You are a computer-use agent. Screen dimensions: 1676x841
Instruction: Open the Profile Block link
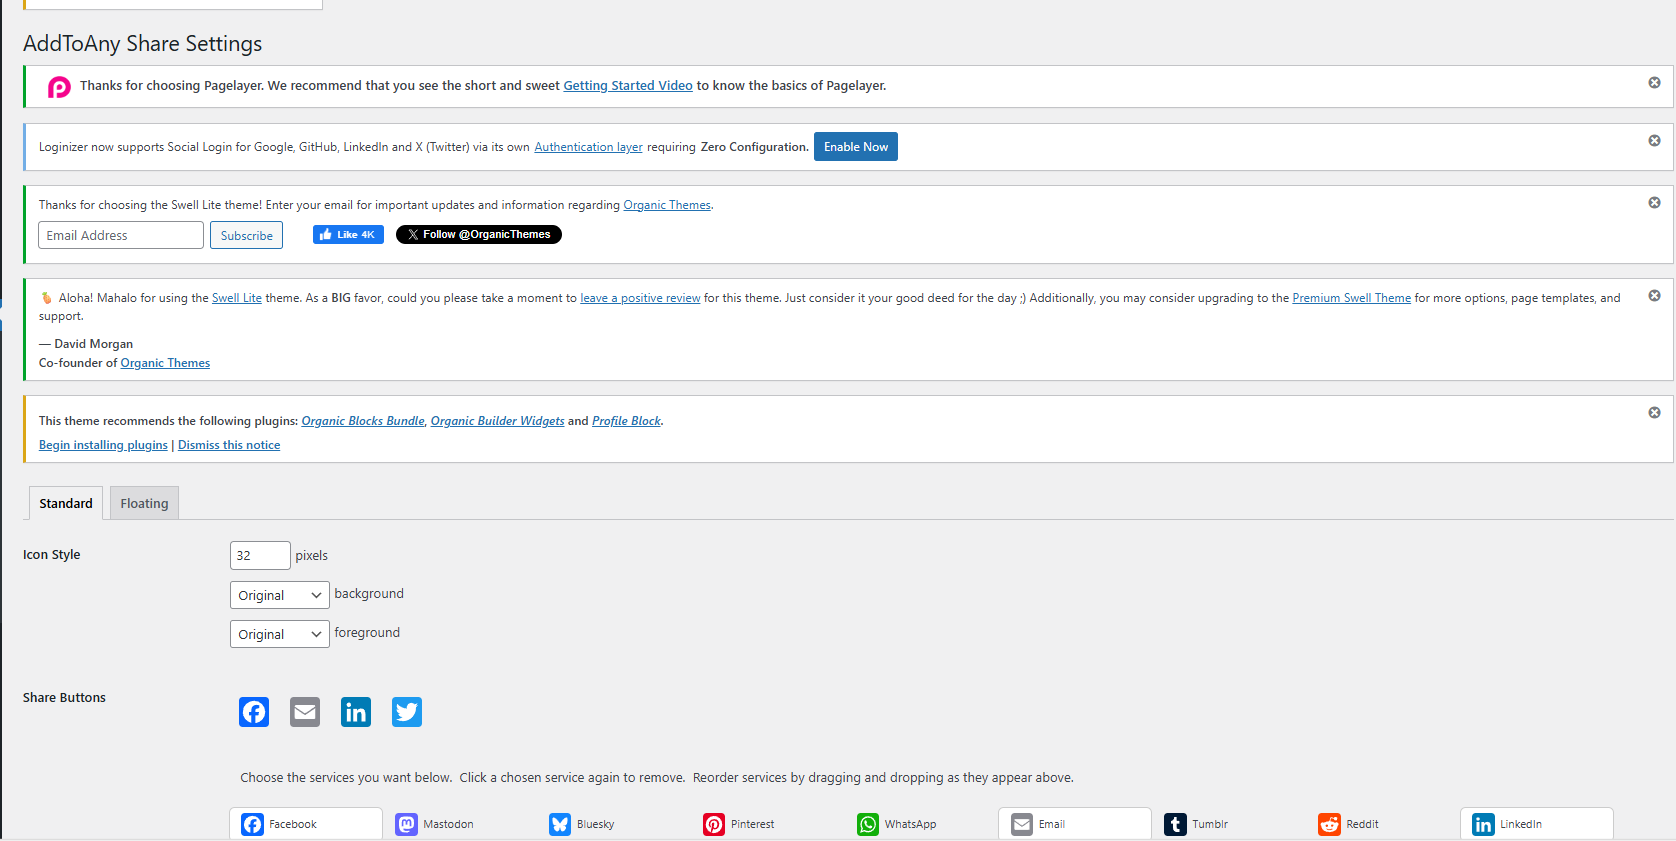pyautogui.click(x=626, y=421)
